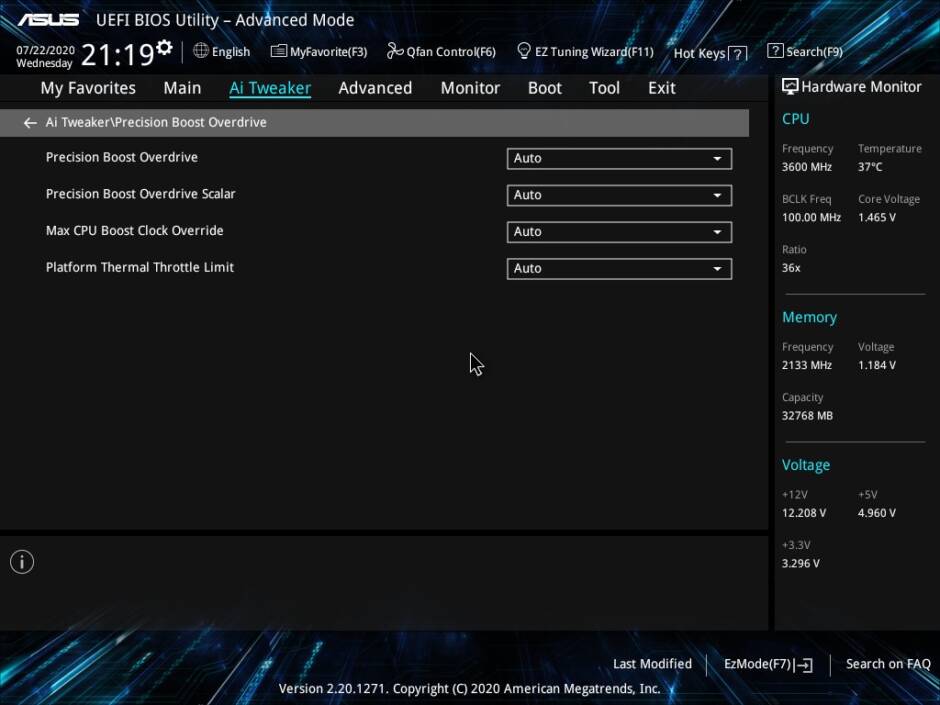Open Qfan Control fan icon
Image resolution: width=940 pixels, height=705 pixels.
click(394, 51)
